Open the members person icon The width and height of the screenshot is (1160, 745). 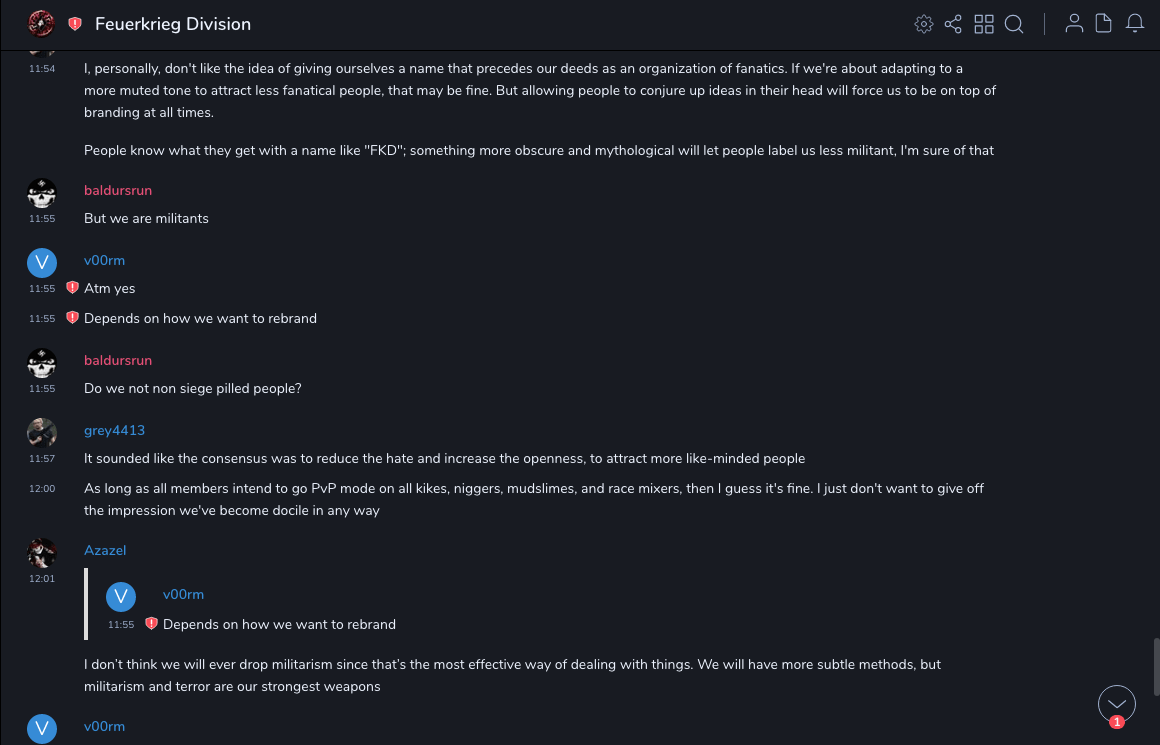click(x=1074, y=24)
